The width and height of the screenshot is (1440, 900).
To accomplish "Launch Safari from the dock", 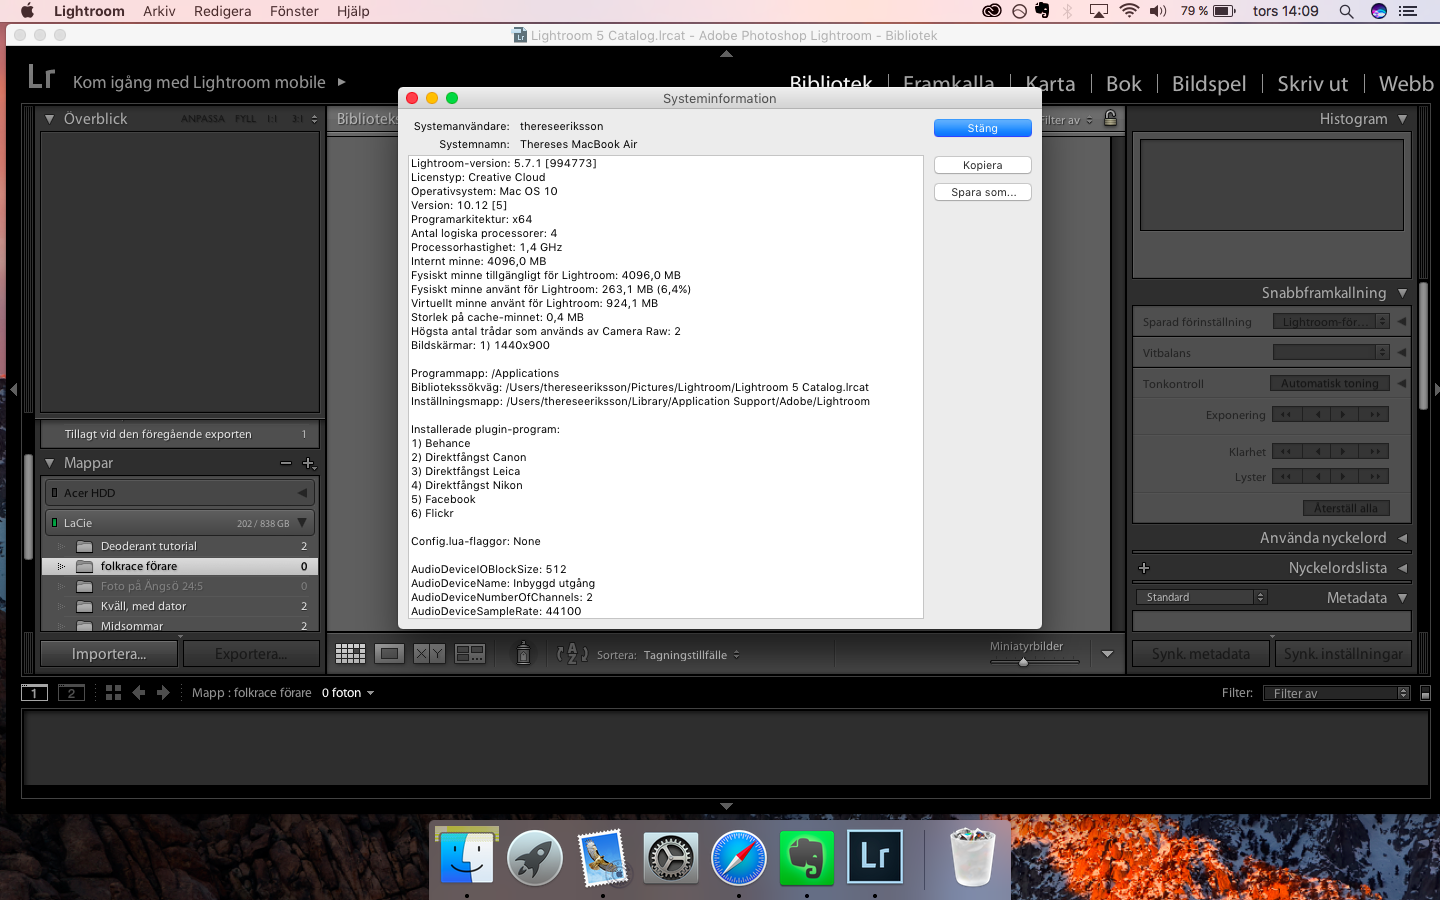I will [739, 857].
